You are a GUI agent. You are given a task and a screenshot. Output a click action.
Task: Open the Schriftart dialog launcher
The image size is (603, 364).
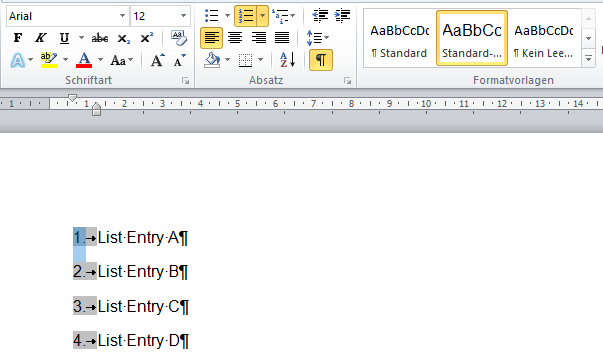pyautogui.click(x=186, y=81)
